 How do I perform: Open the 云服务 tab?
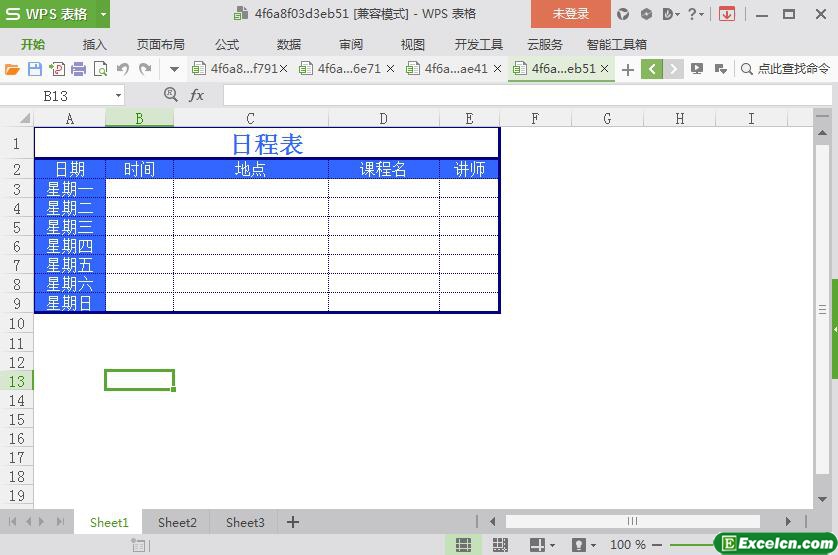(x=545, y=44)
